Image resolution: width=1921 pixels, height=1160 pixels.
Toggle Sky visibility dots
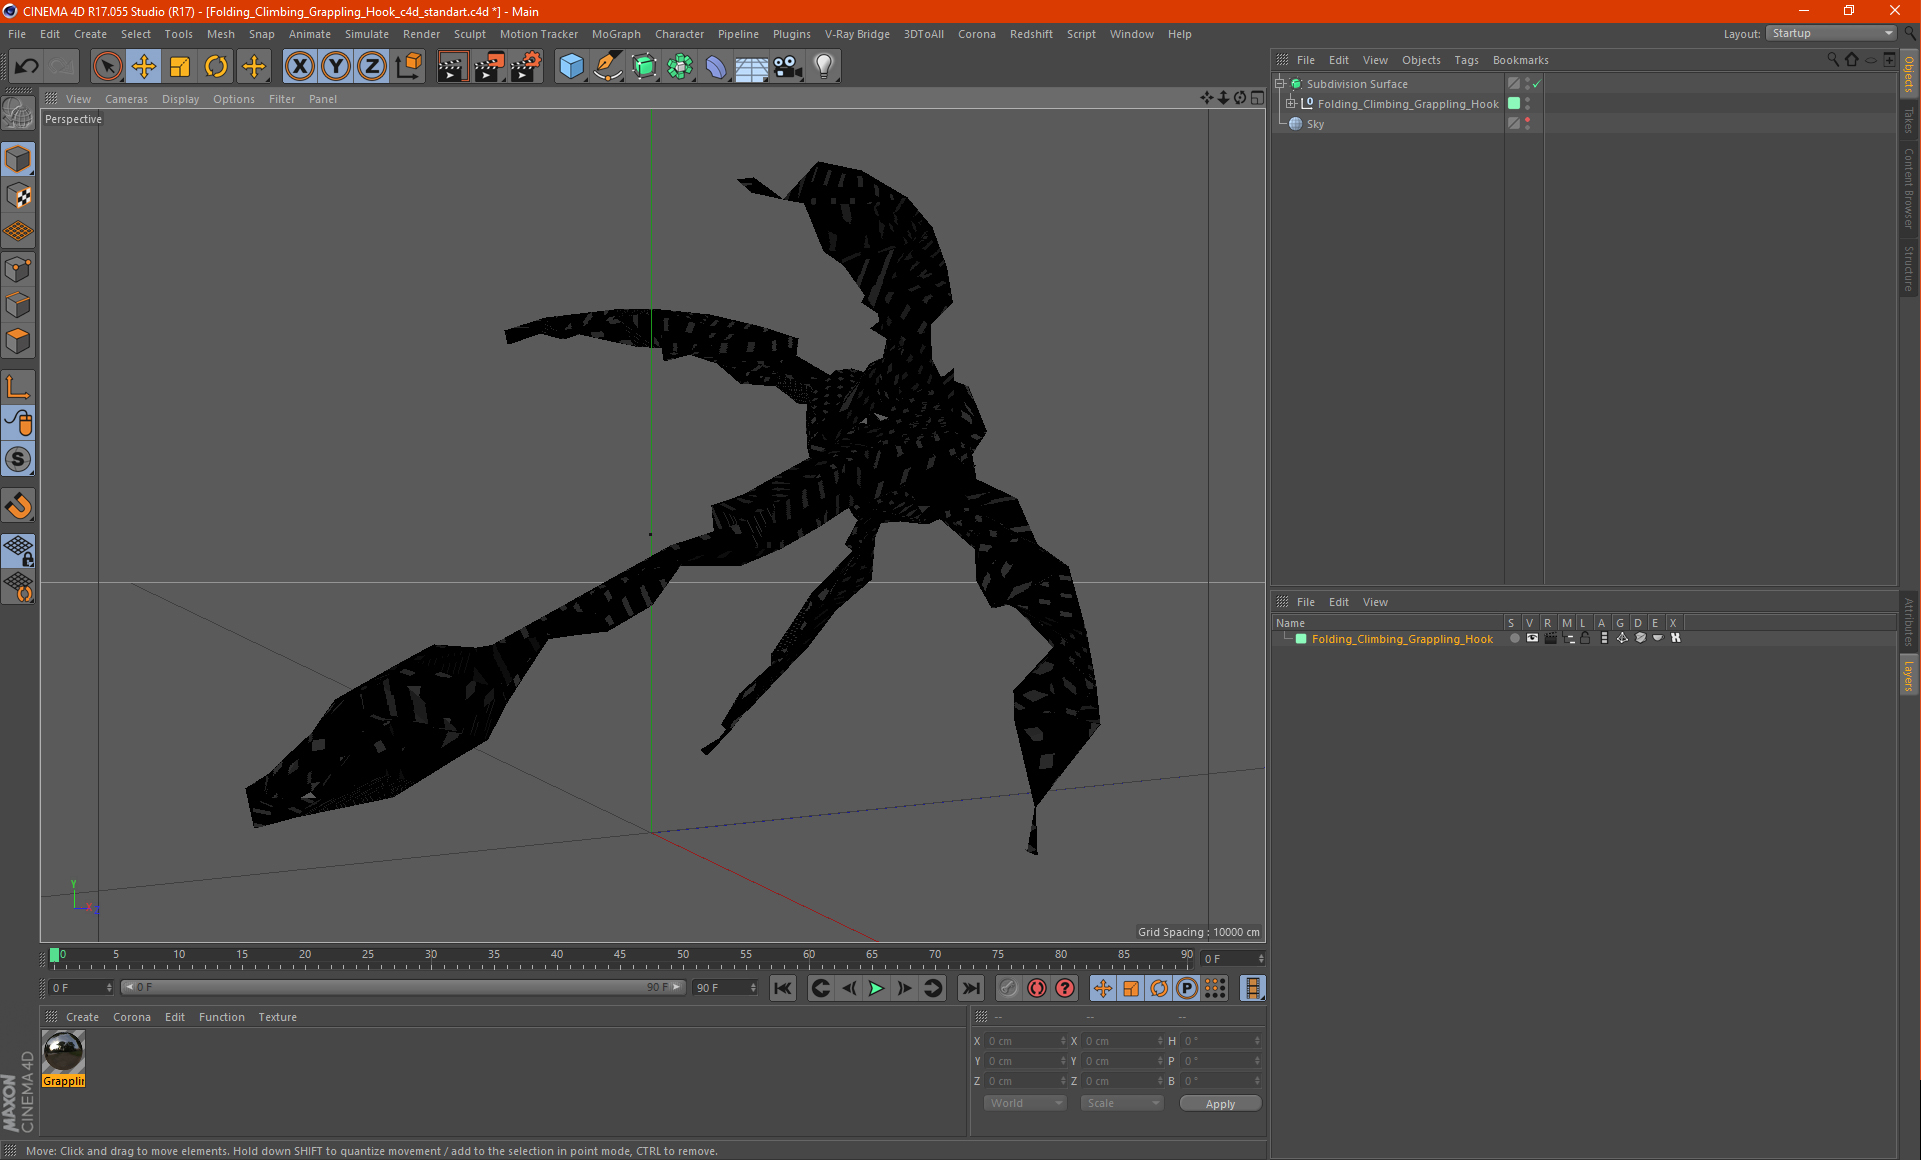point(1527,124)
